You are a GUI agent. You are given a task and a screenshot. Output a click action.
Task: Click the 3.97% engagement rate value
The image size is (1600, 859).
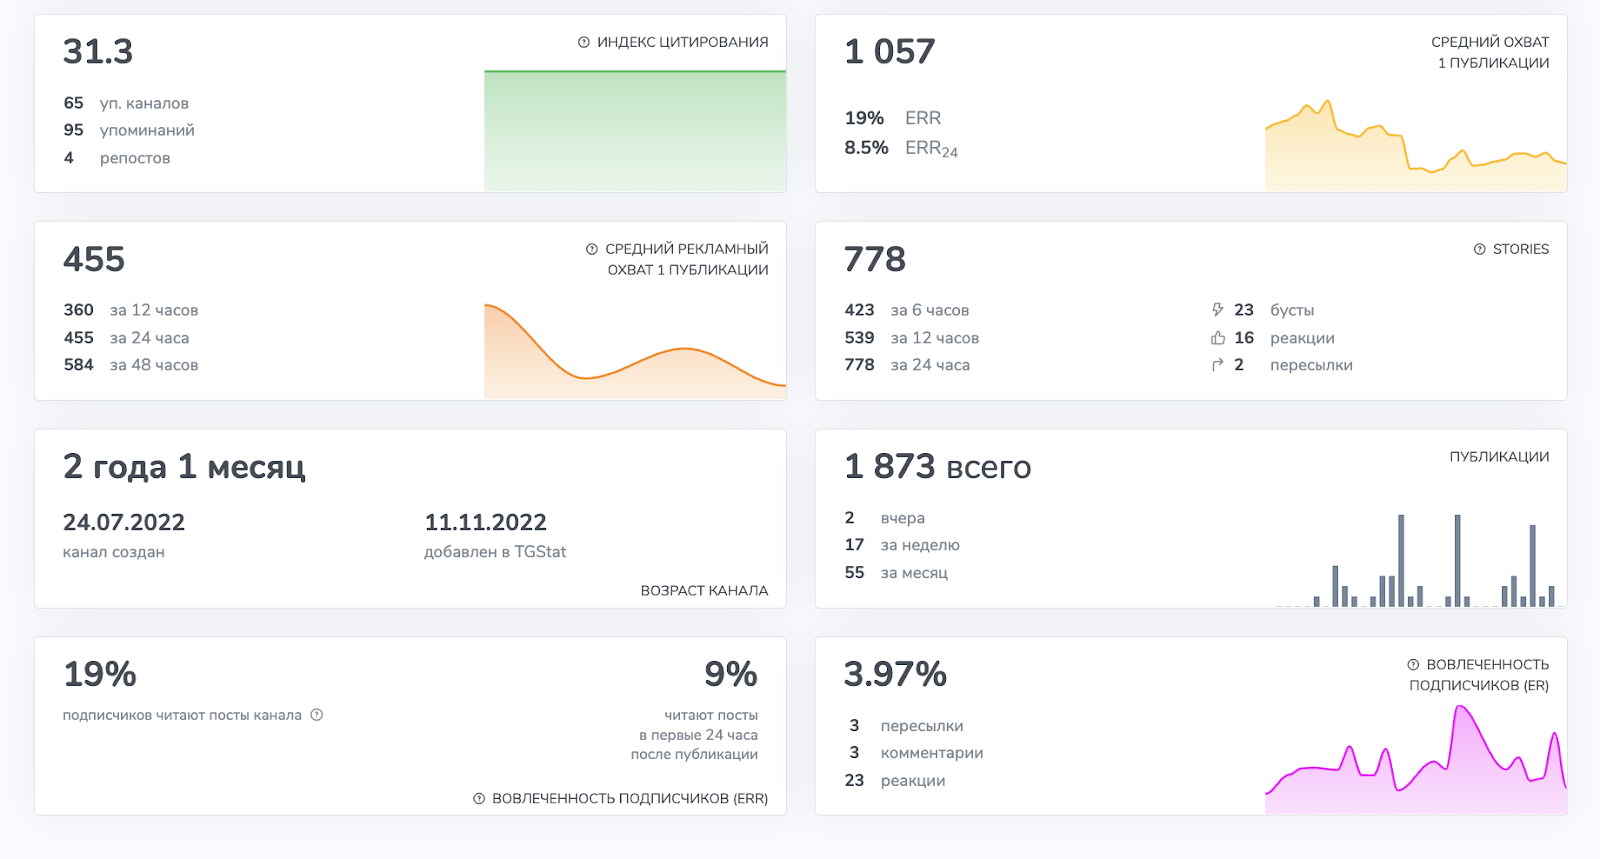coord(896,674)
